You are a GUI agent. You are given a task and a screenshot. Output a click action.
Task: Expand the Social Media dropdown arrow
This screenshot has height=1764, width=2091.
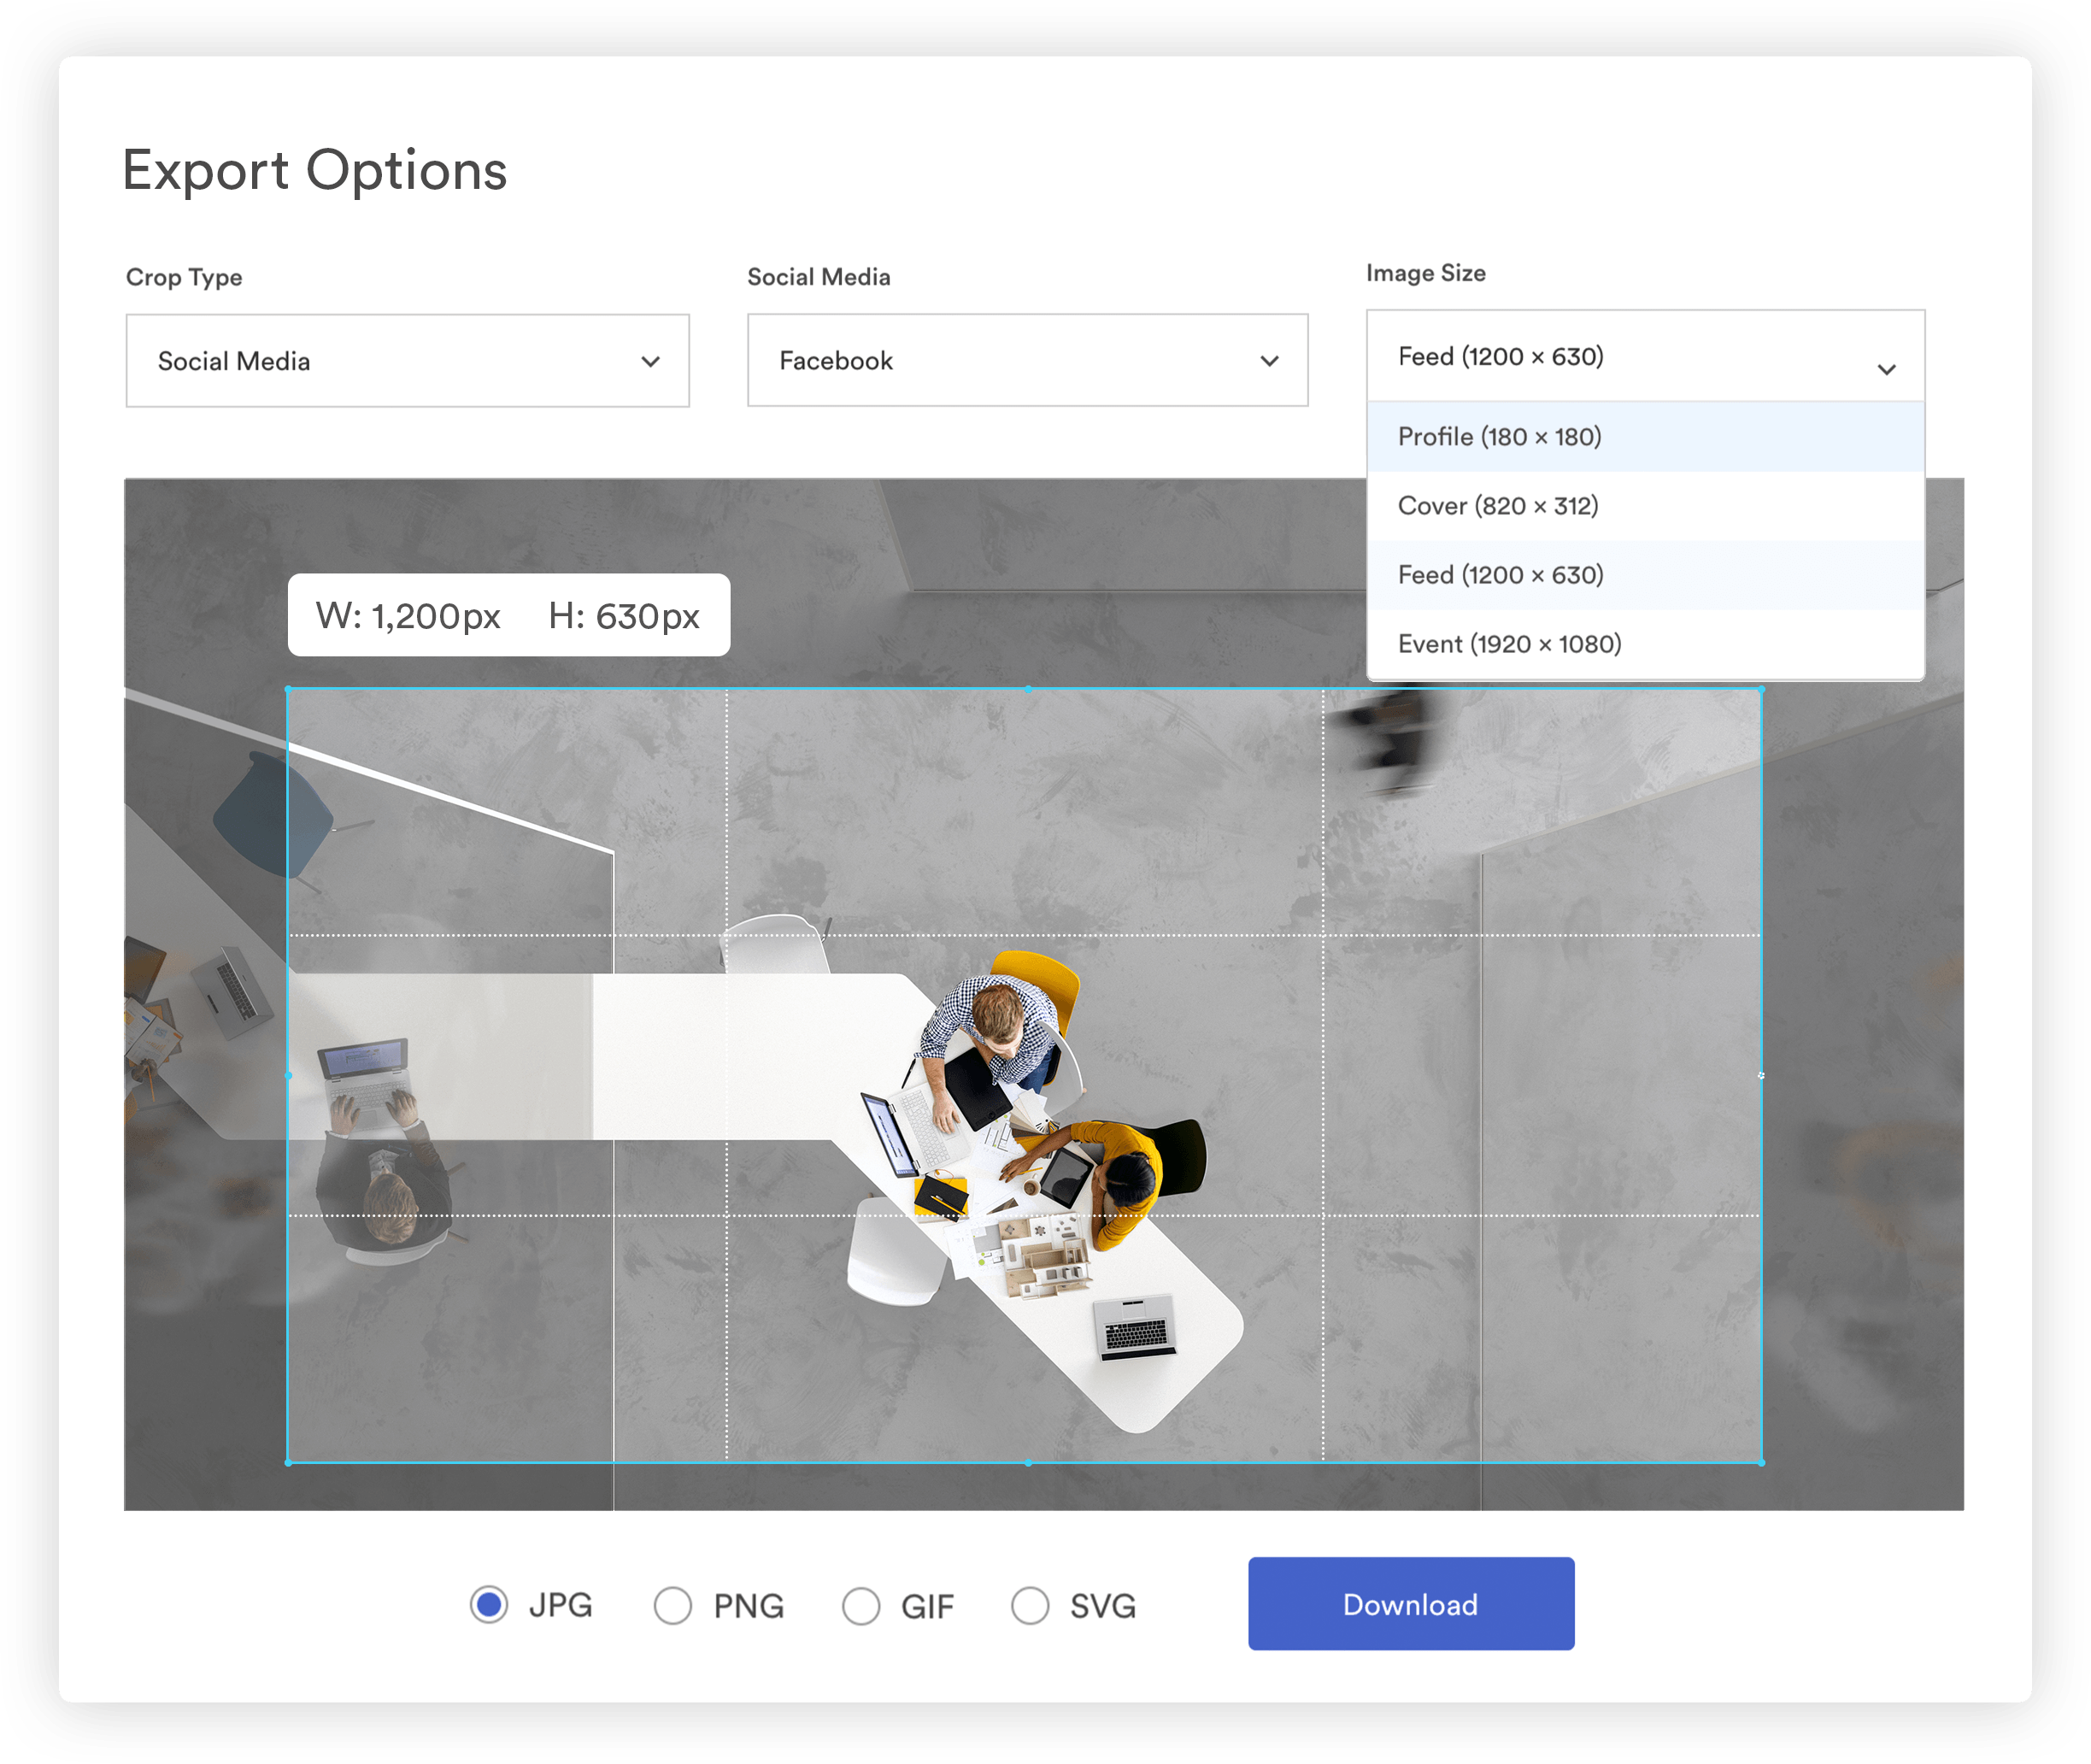tap(1272, 361)
